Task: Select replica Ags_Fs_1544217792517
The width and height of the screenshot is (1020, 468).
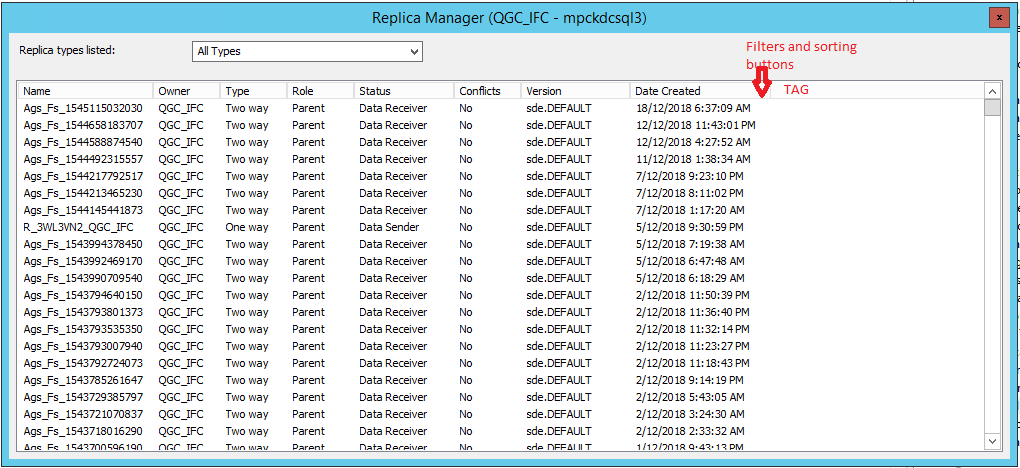Action: (x=83, y=176)
